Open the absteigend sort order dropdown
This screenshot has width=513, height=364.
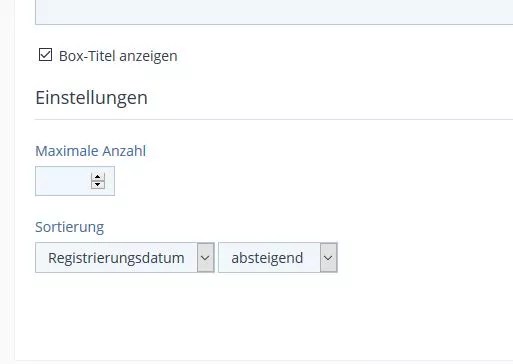(x=278, y=258)
